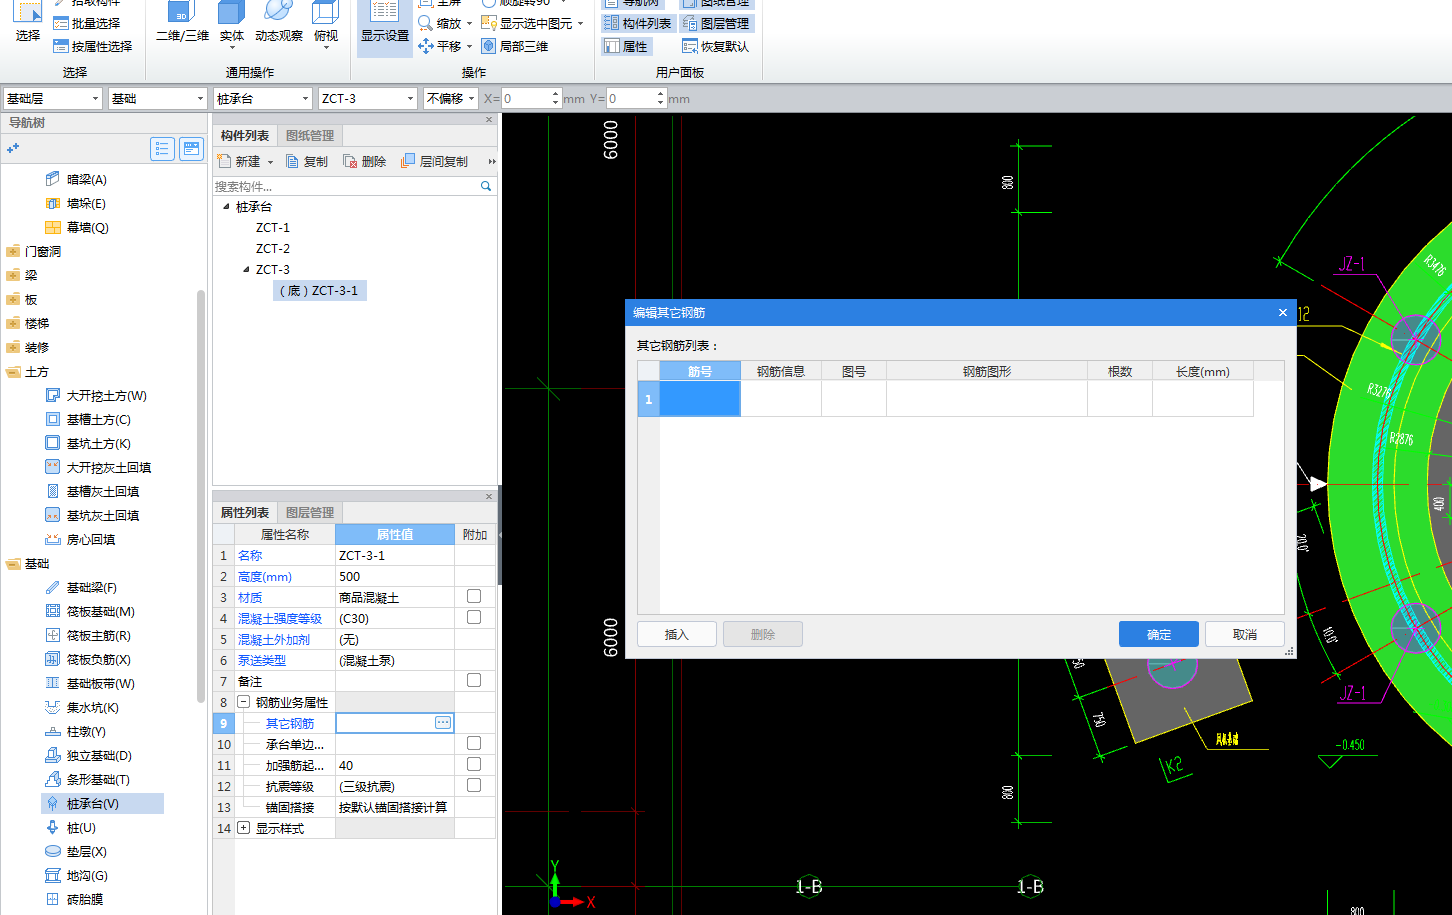
Task: Tick the 混凝土强度等级 row 附加 checkbox
Action: (x=474, y=617)
